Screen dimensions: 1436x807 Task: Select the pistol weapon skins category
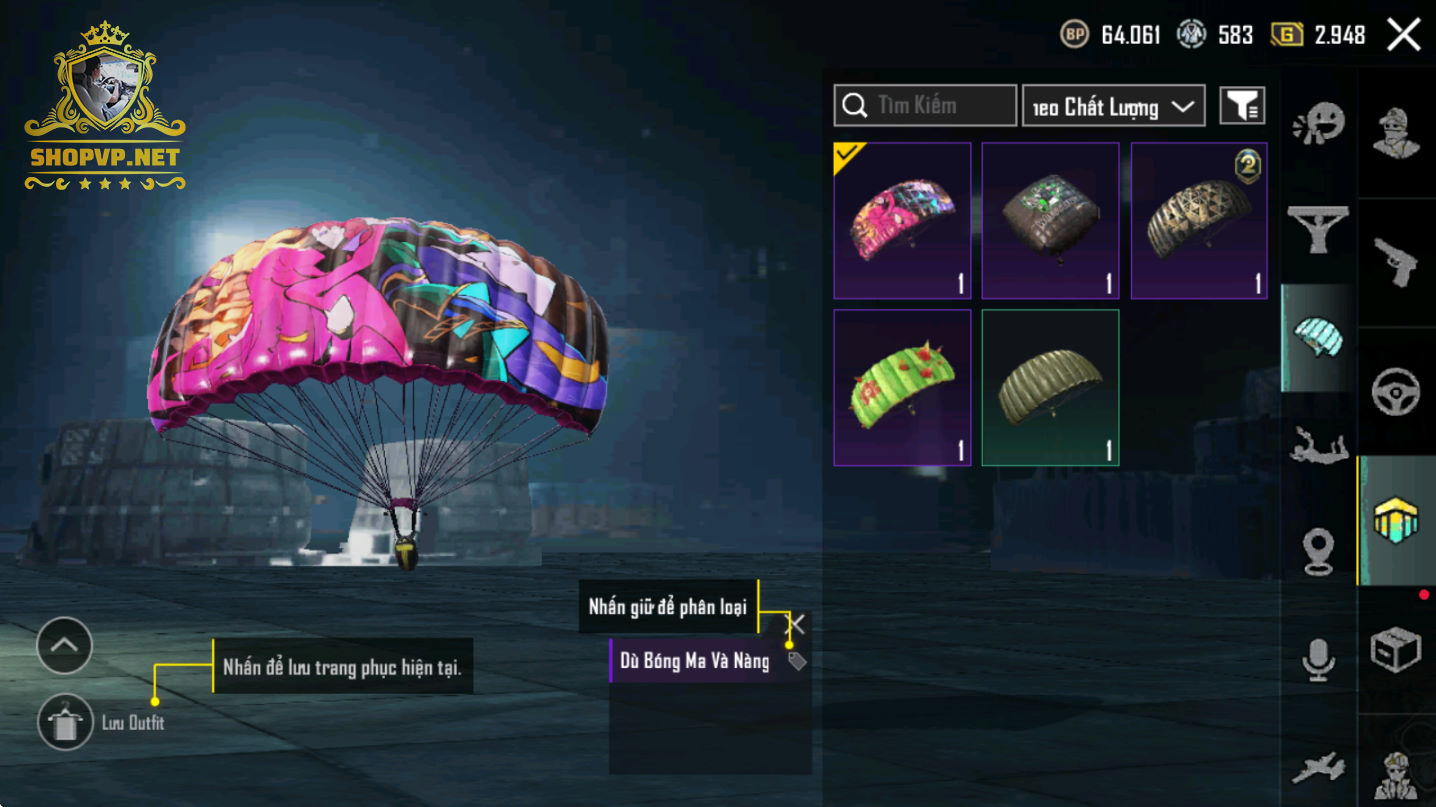(x=1396, y=262)
